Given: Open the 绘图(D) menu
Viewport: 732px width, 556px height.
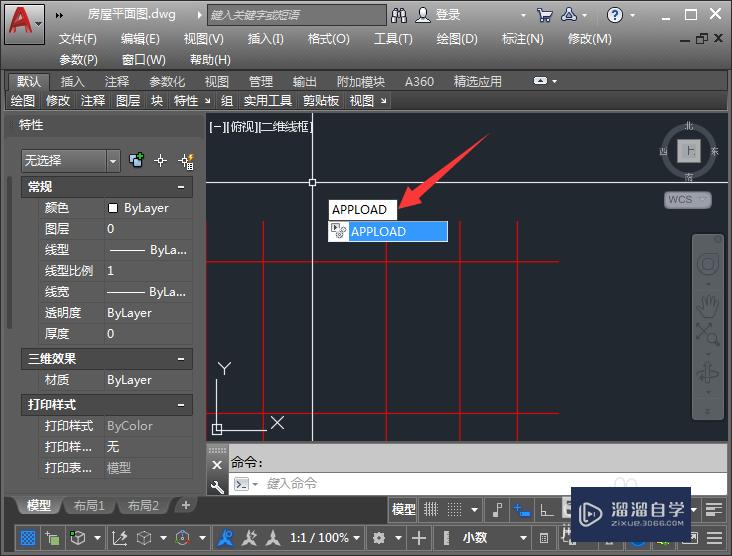Looking at the screenshot, I should tap(457, 39).
